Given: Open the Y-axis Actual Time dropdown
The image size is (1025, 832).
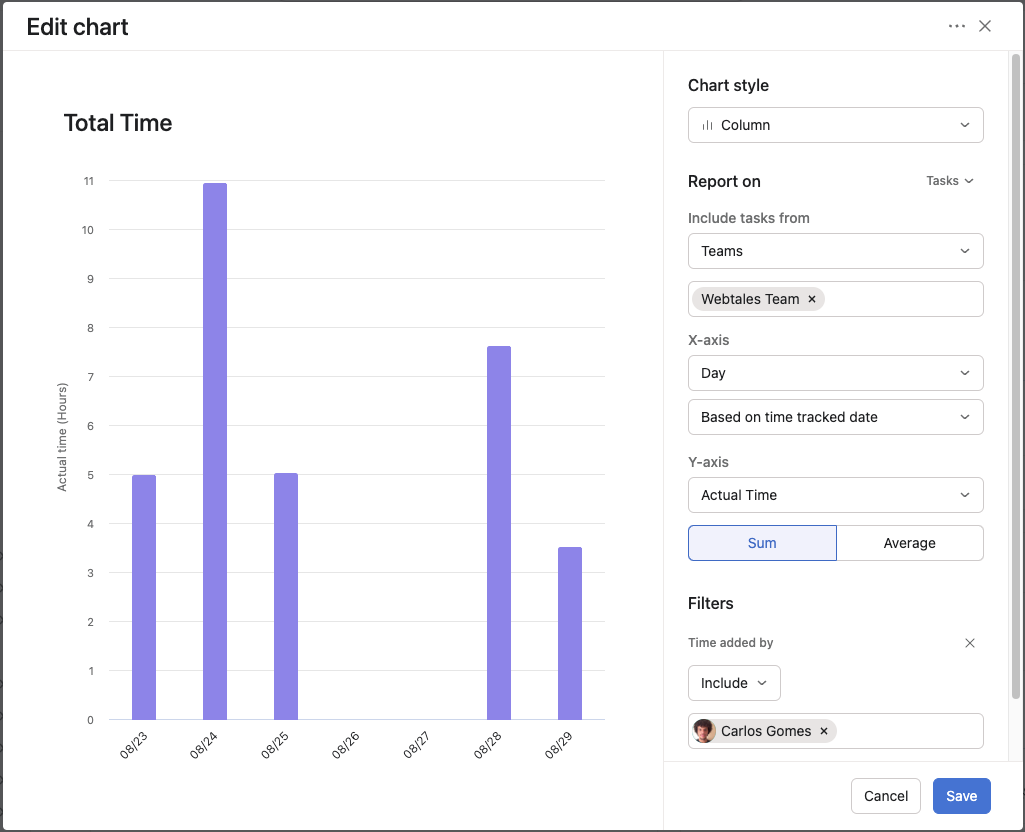Looking at the screenshot, I should (x=835, y=495).
